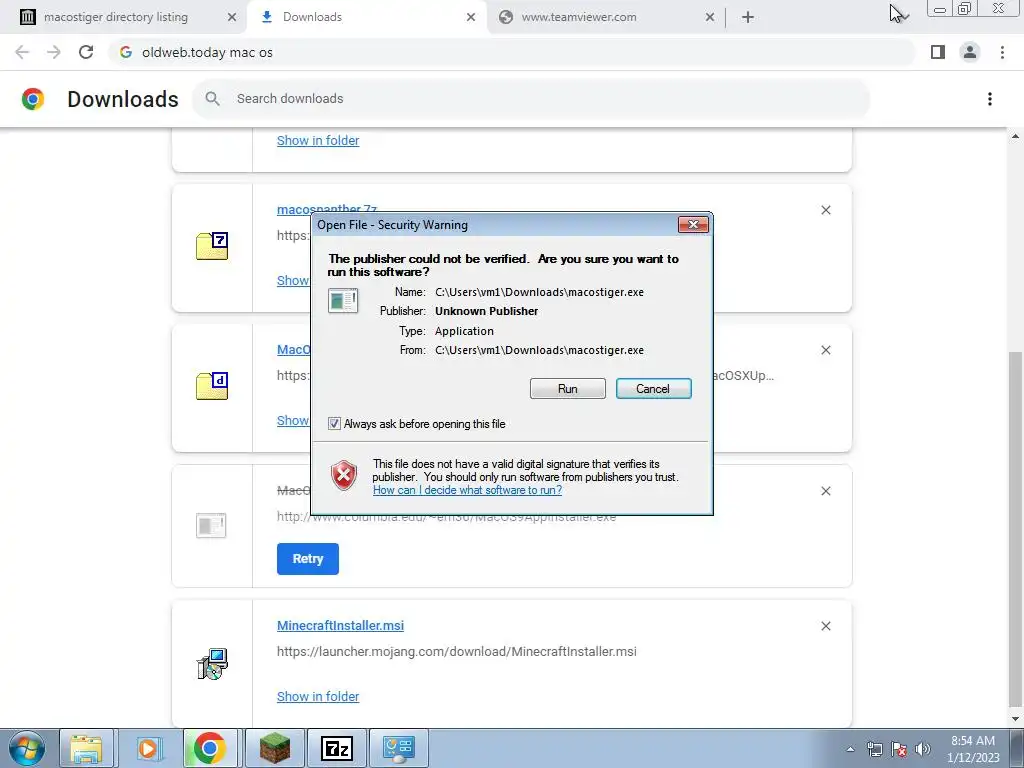Cancel the Open File security warning

pyautogui.click(x=653, y=389)
